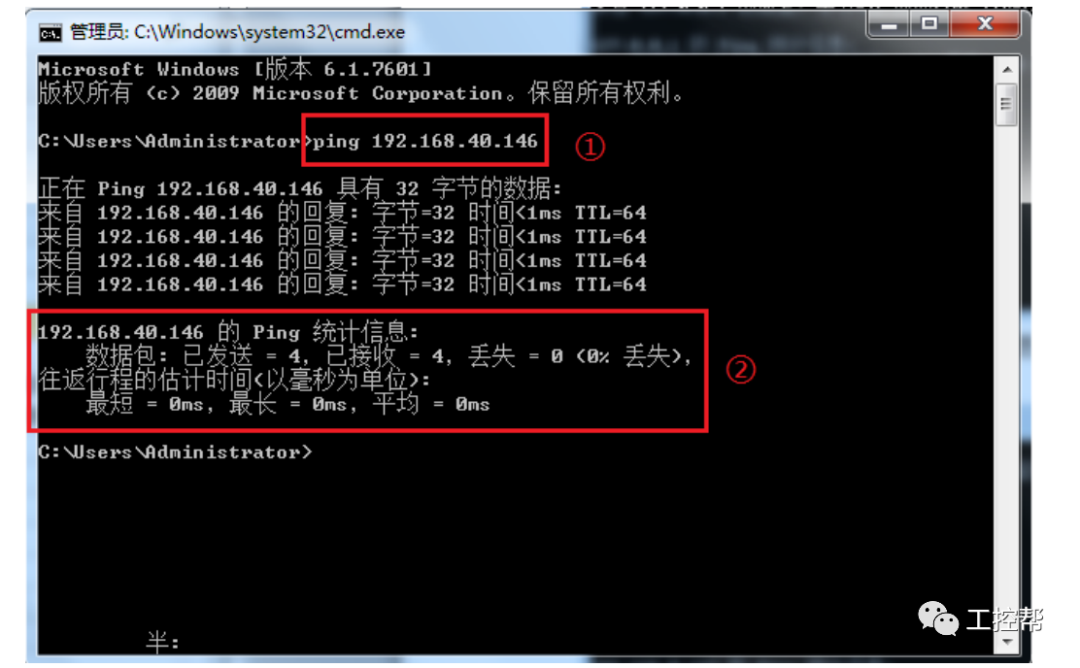Screen dimensions: 1080x668
Task: Click the '半:' IME indicator text
Action: [x=163, y=642]
